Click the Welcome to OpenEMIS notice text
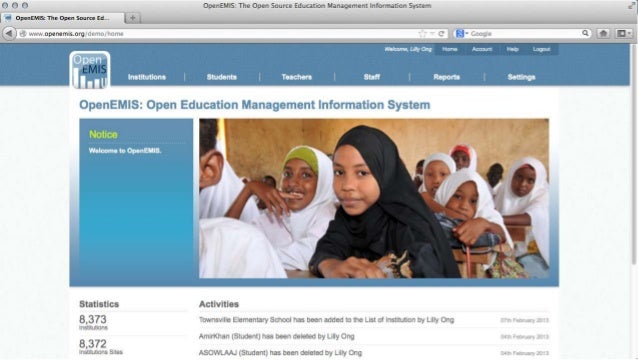This screenshot has height=360, width=638. pos(125,151)
